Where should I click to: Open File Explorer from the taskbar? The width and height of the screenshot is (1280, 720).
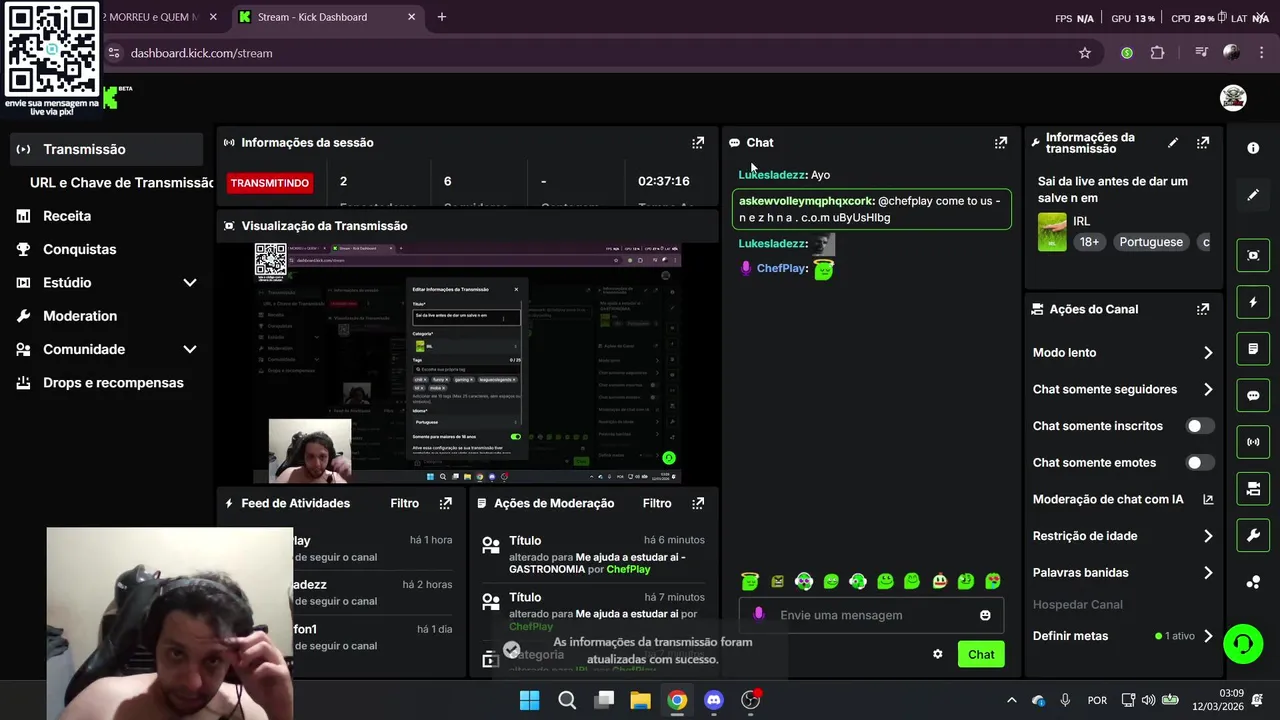click(x=640, y=700)
